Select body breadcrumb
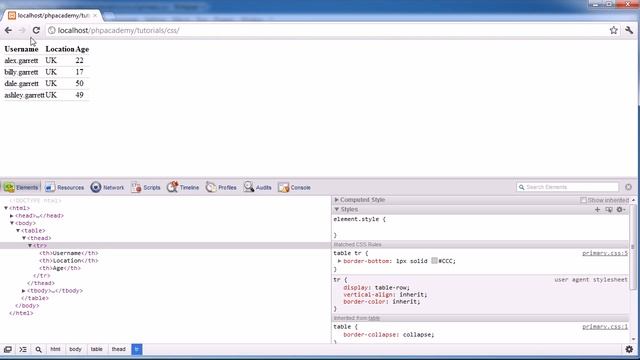 click(x=75, y=349)
